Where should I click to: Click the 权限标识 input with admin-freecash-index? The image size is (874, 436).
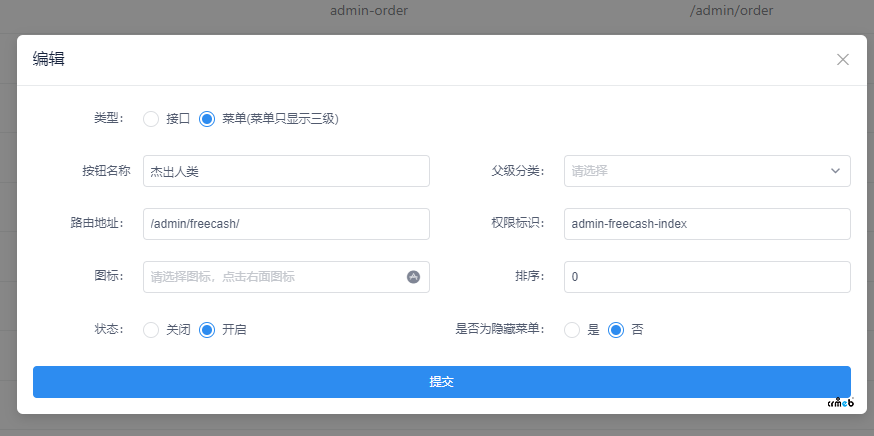tap(707, 224)
